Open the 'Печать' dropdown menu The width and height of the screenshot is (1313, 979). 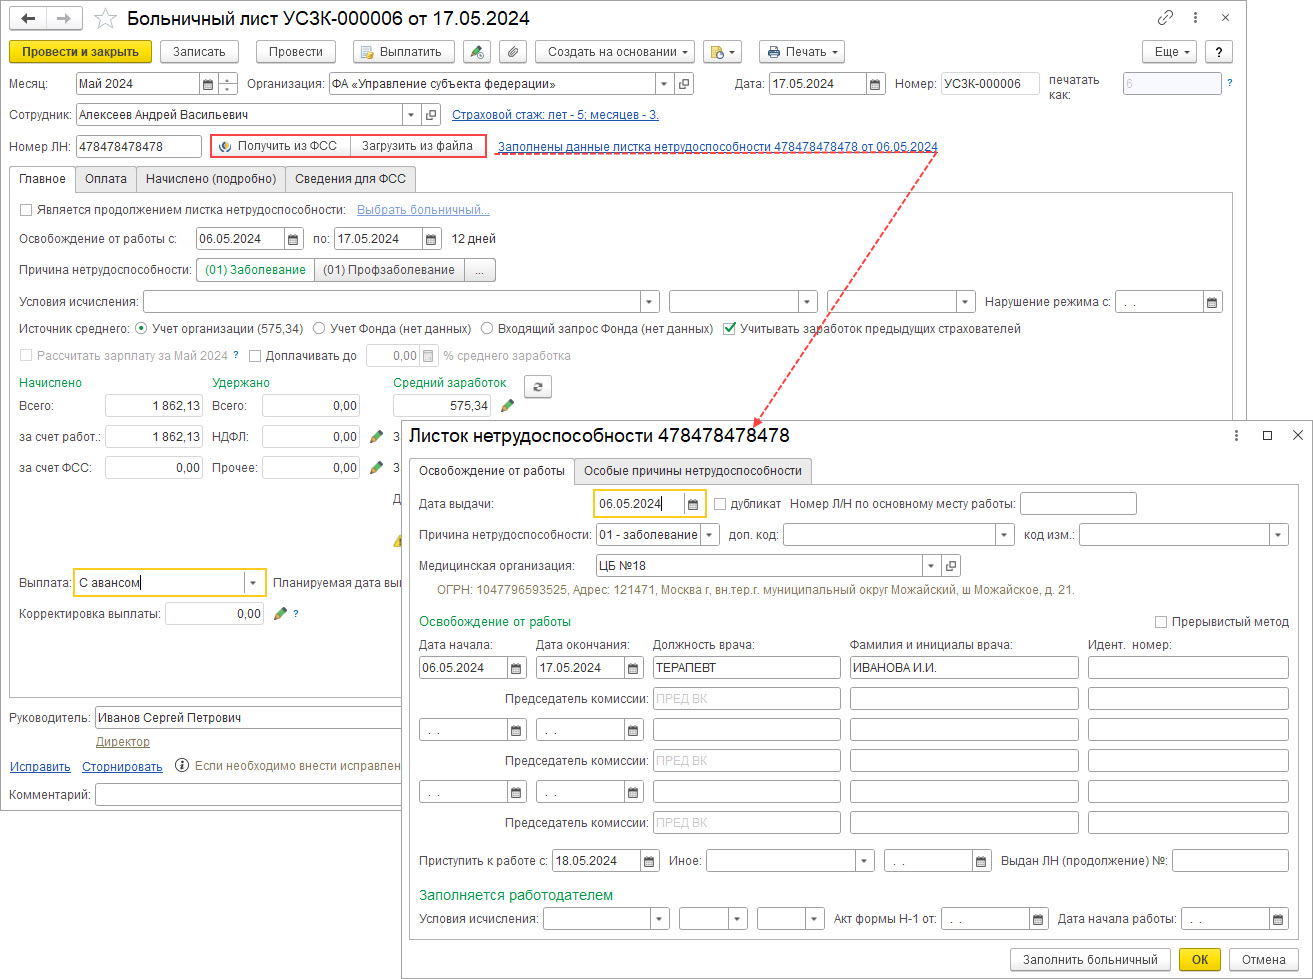coord(802,52)
